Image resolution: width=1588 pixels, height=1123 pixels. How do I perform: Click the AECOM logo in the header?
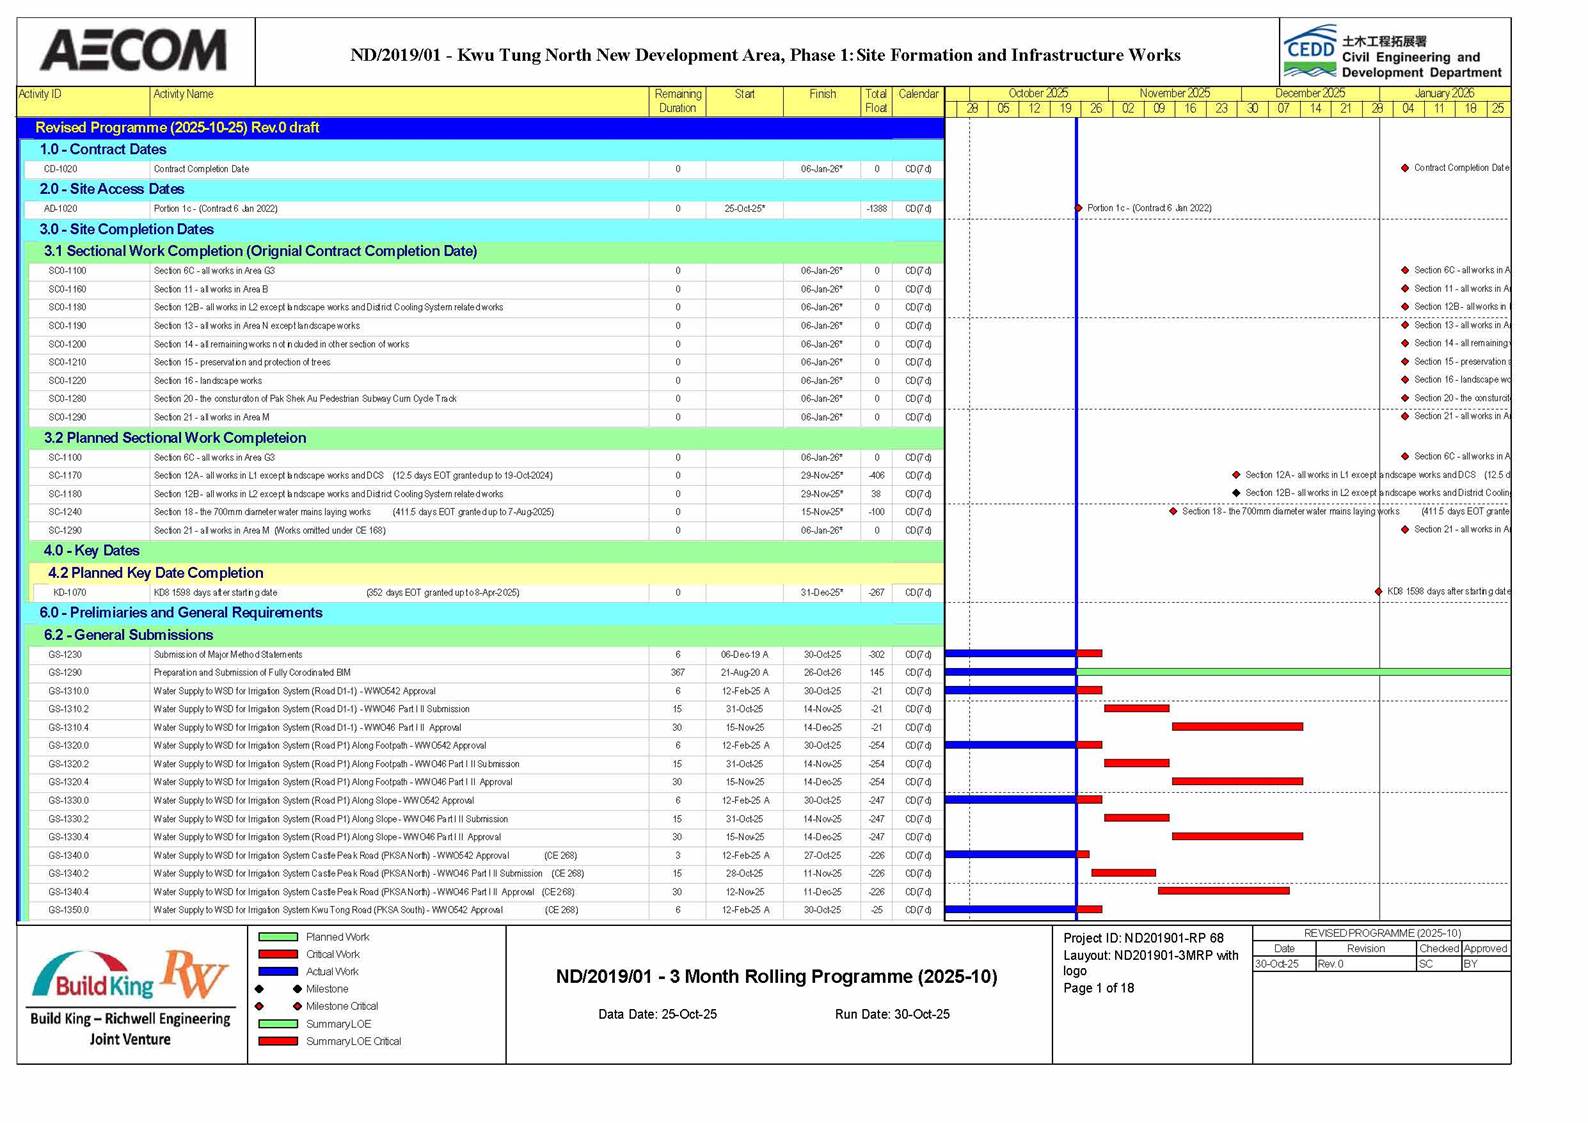134,50
